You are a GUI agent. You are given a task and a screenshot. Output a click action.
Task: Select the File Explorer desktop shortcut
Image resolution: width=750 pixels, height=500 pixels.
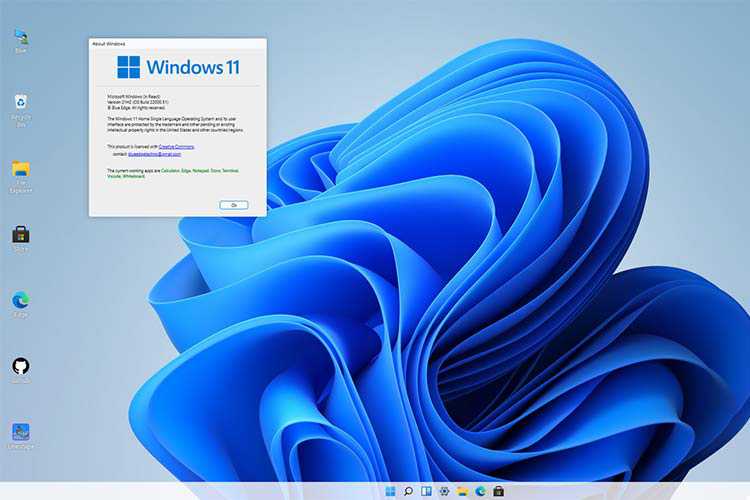(20, 170)
